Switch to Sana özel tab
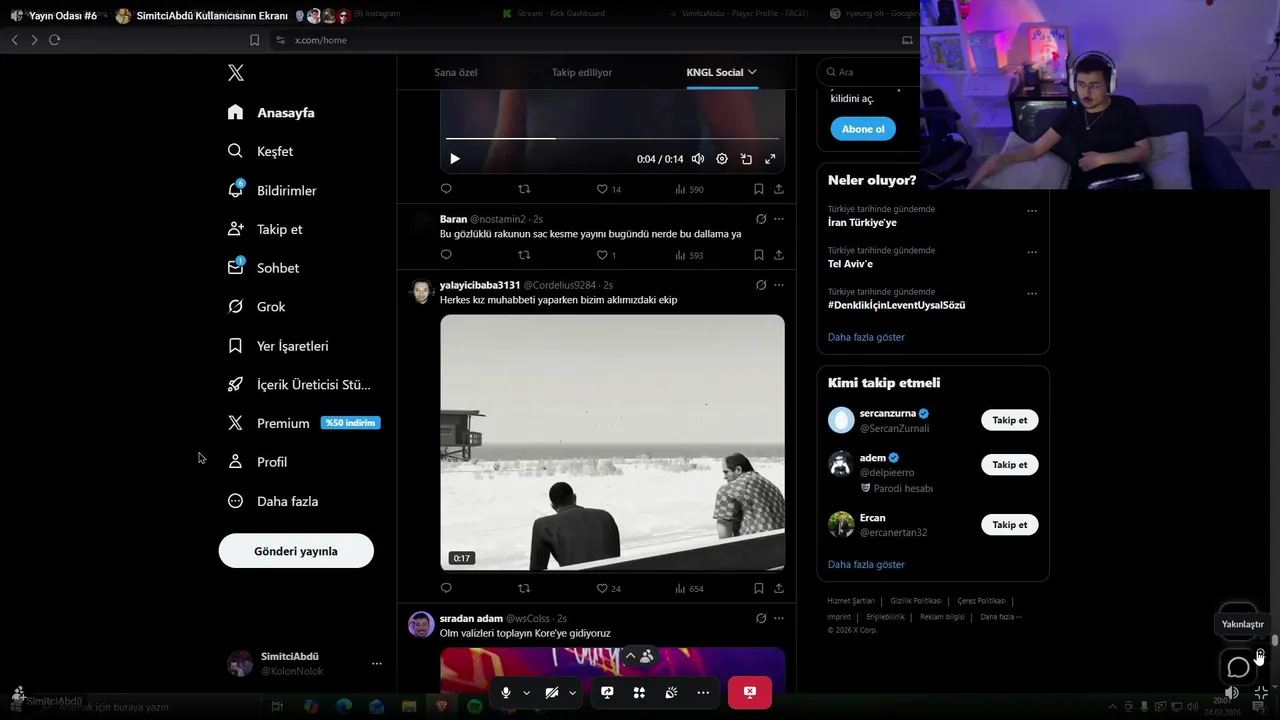 [x=456, y=72]
